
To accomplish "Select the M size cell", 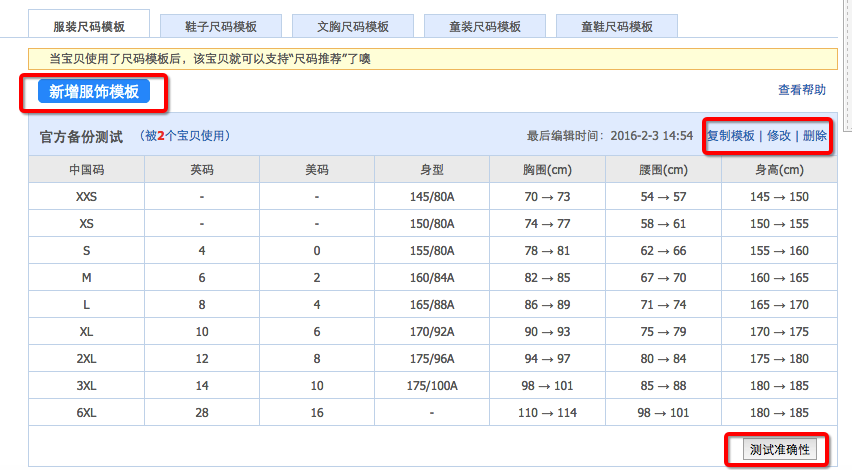I will [x=86, y=278].
